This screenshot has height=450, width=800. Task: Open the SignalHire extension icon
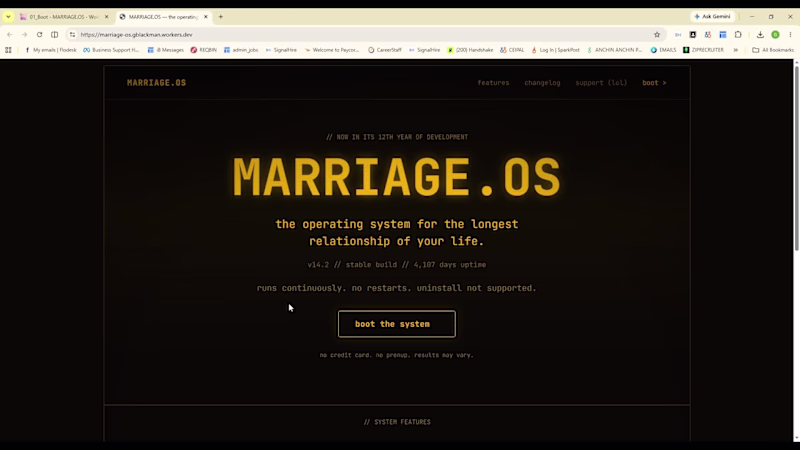pyautogui.click(x=678, y=35)
